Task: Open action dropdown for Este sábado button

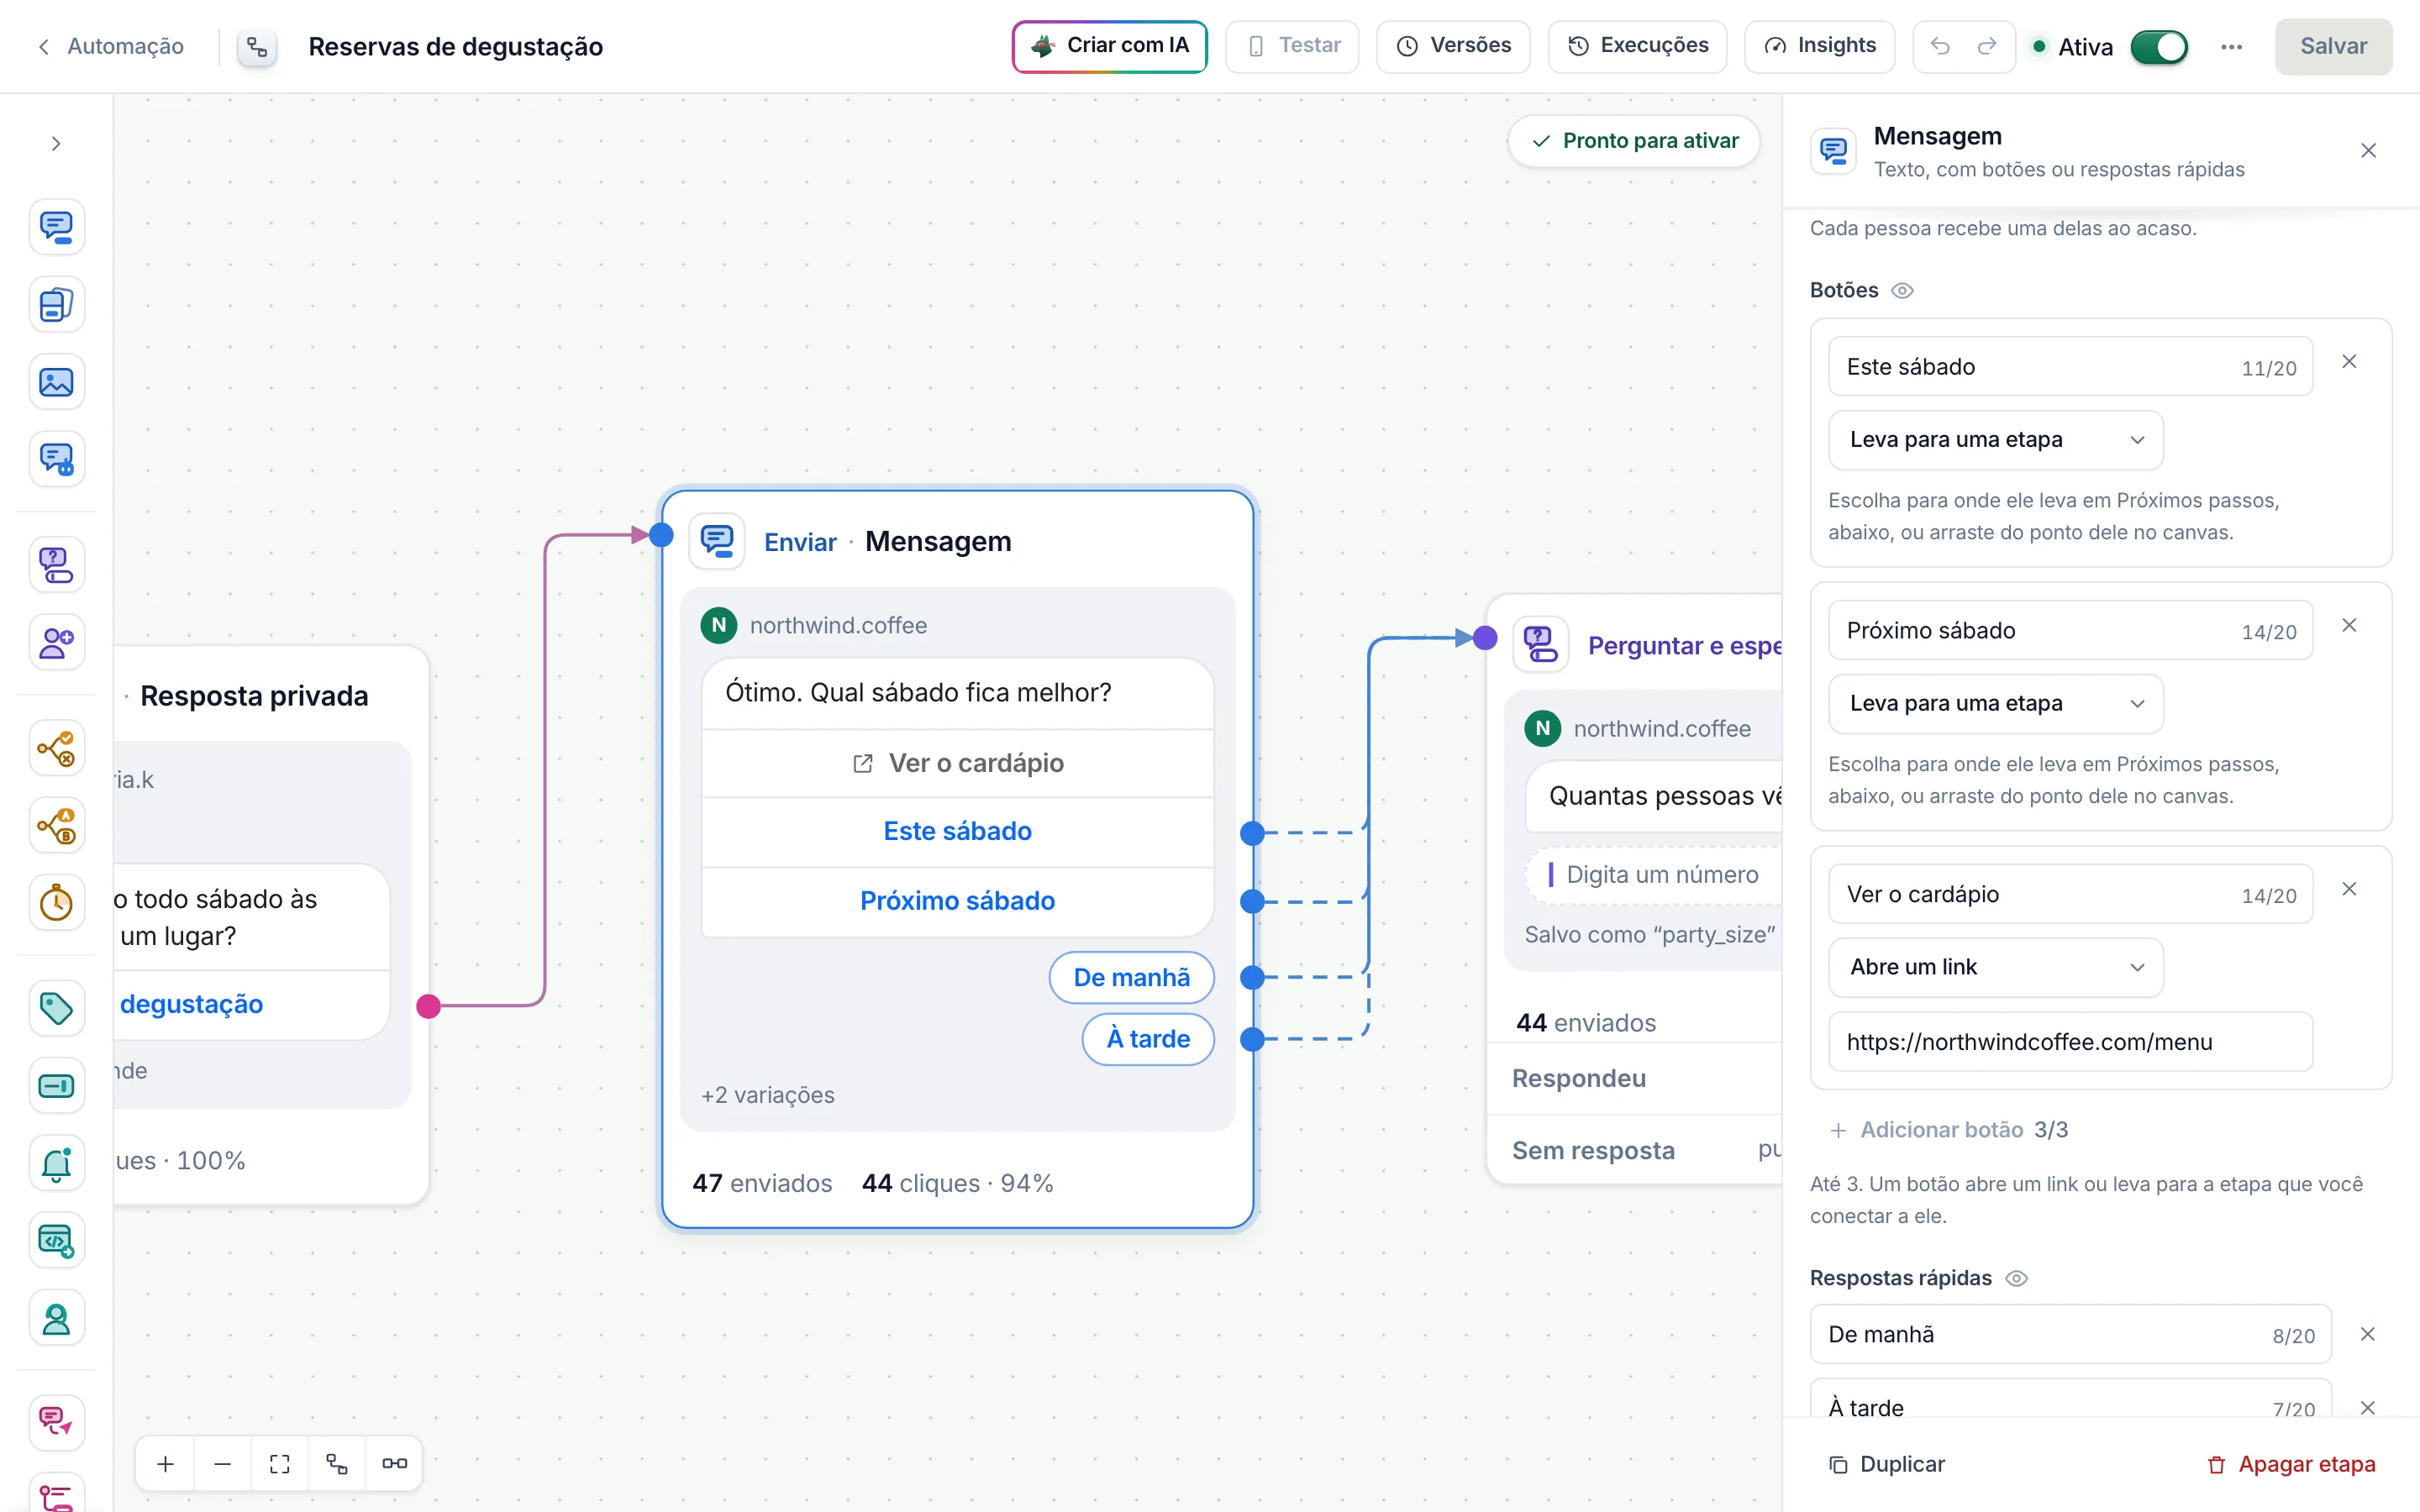Action: tap(1995, 440)
